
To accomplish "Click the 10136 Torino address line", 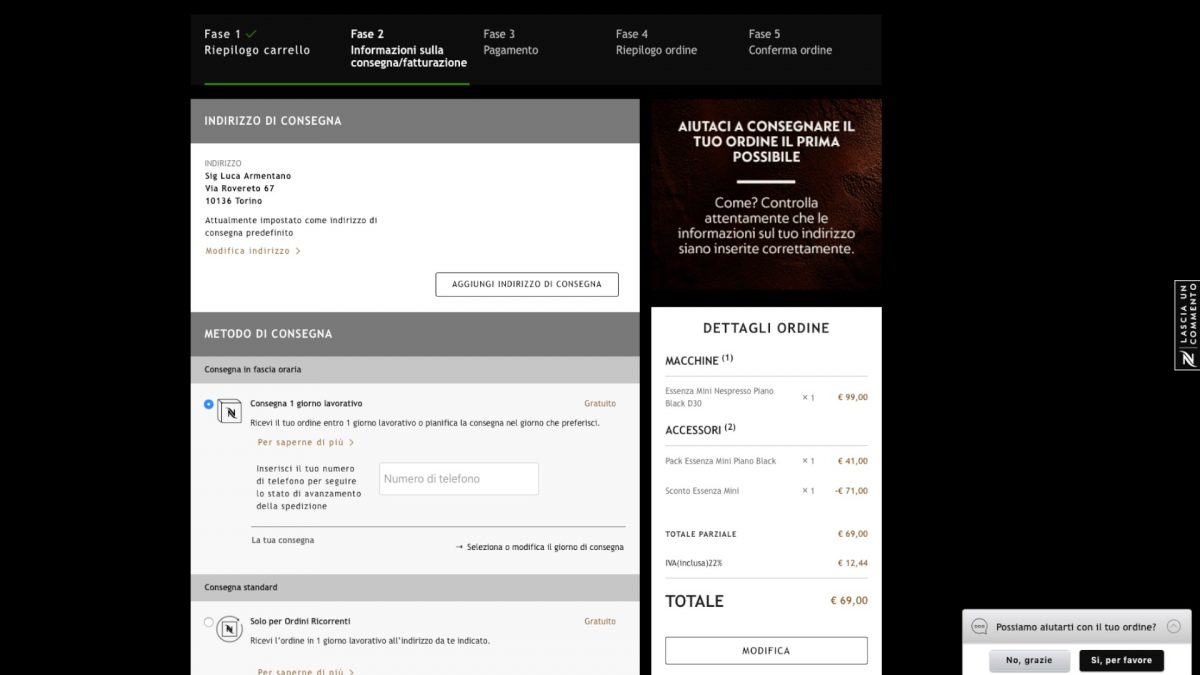I will pos(234,201).
